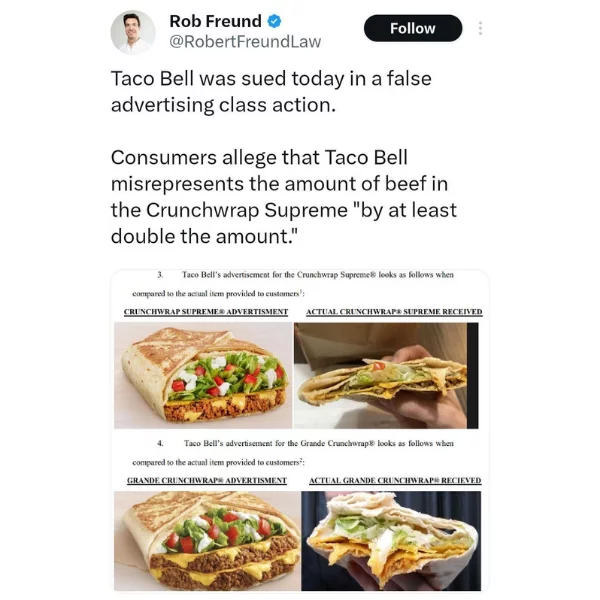Click the 'GRANDE CRUNCHWRAP ADVERTISMENT' heading
The image size is (600, 600).
207,481
